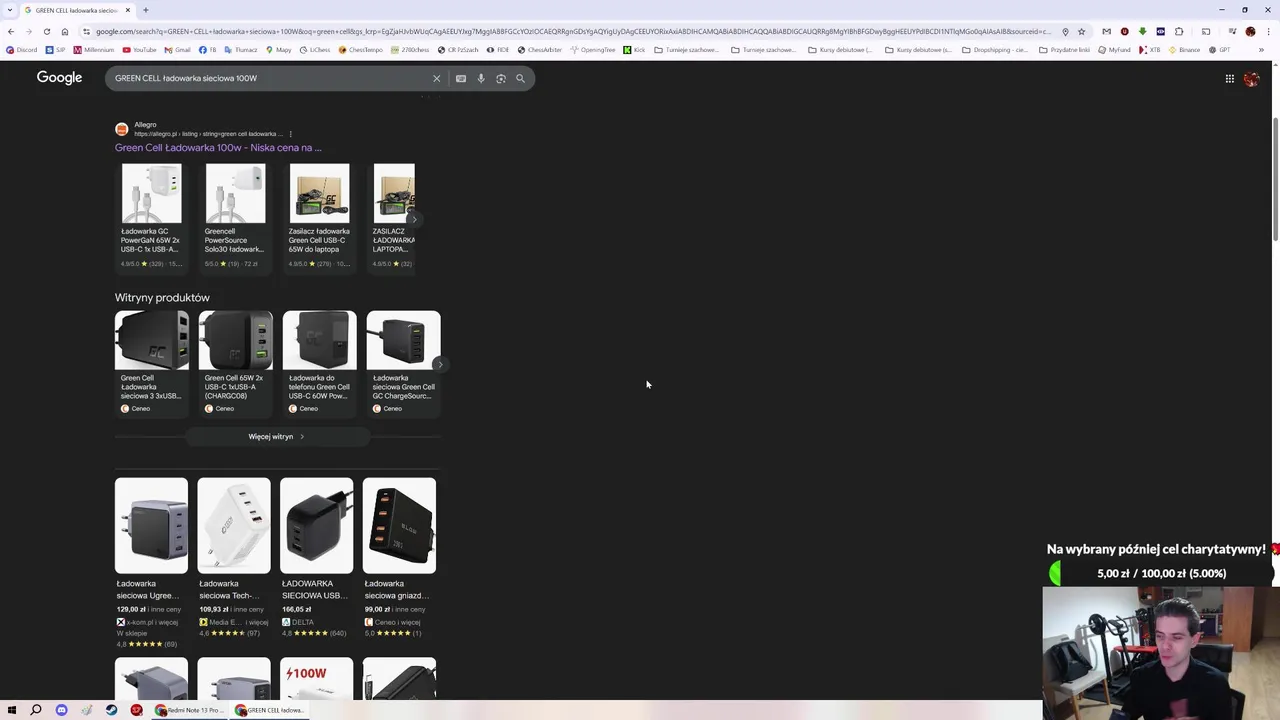
Task: Open a new browser tab
Action: coord(146,10)
